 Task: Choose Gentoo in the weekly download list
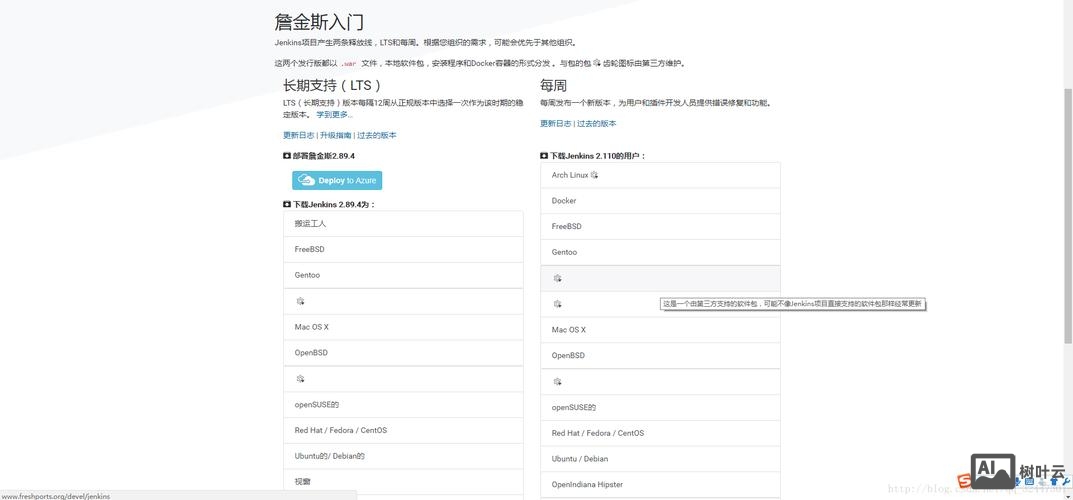(x=660, y=252)
